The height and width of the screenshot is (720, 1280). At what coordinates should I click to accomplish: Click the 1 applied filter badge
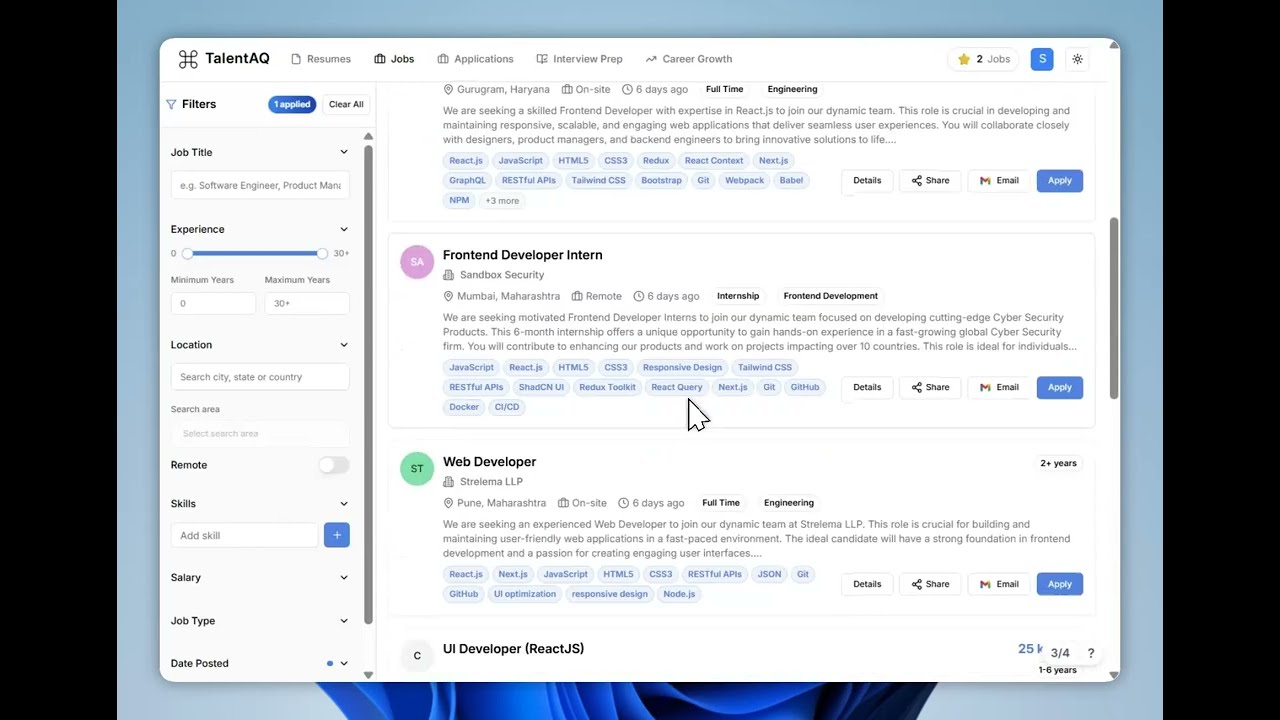pyautogui.click(x=292, y=104)
